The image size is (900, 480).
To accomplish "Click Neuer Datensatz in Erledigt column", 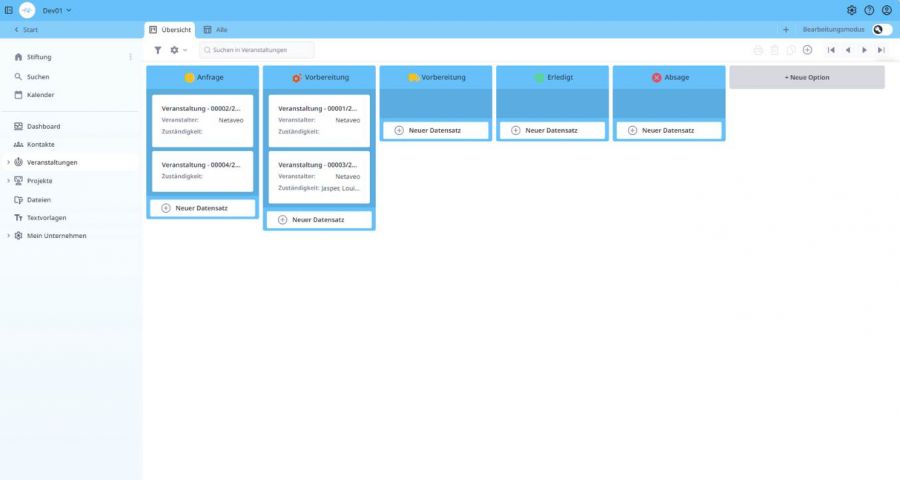I will [552, 130].
